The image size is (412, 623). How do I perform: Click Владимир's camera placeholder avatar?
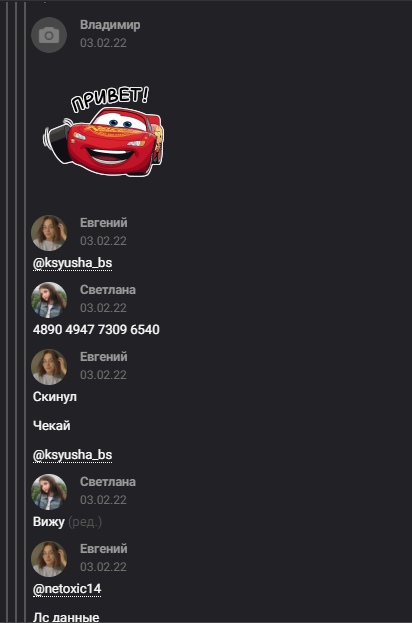[49, 35]
